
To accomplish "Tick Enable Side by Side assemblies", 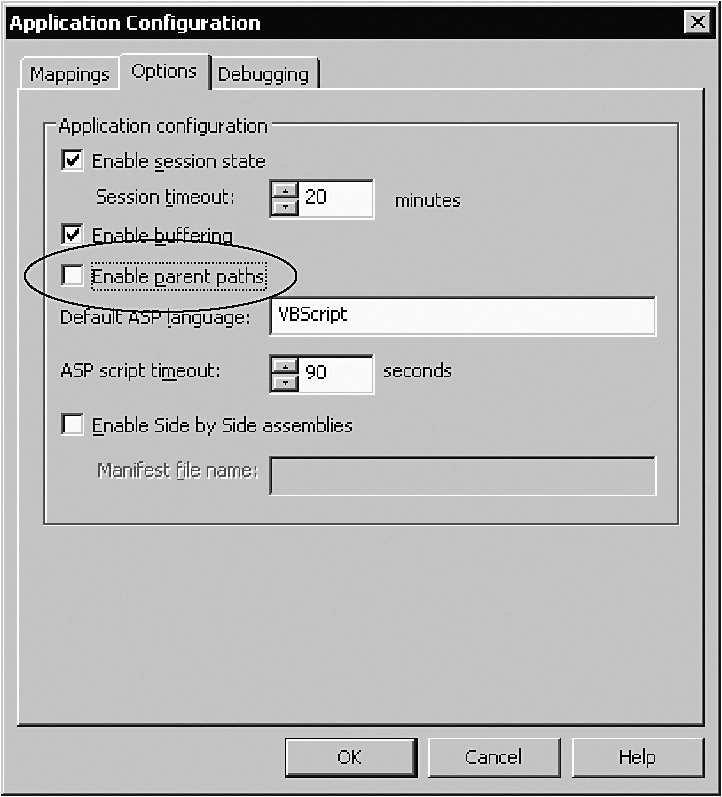I will (x=72, y=425).
